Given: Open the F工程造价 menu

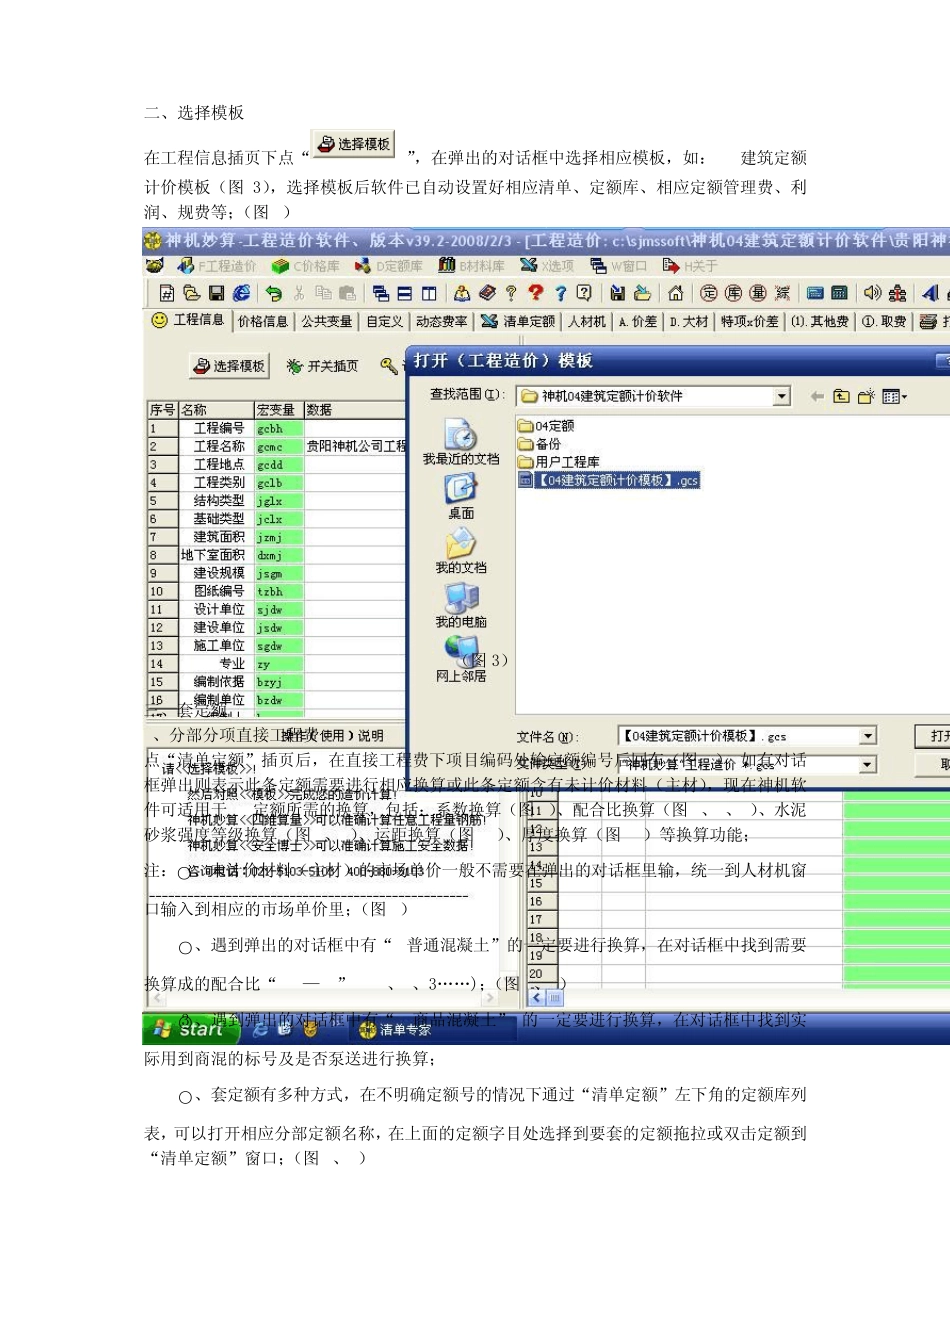Looking at the screenshot, I should pos(217,266).
